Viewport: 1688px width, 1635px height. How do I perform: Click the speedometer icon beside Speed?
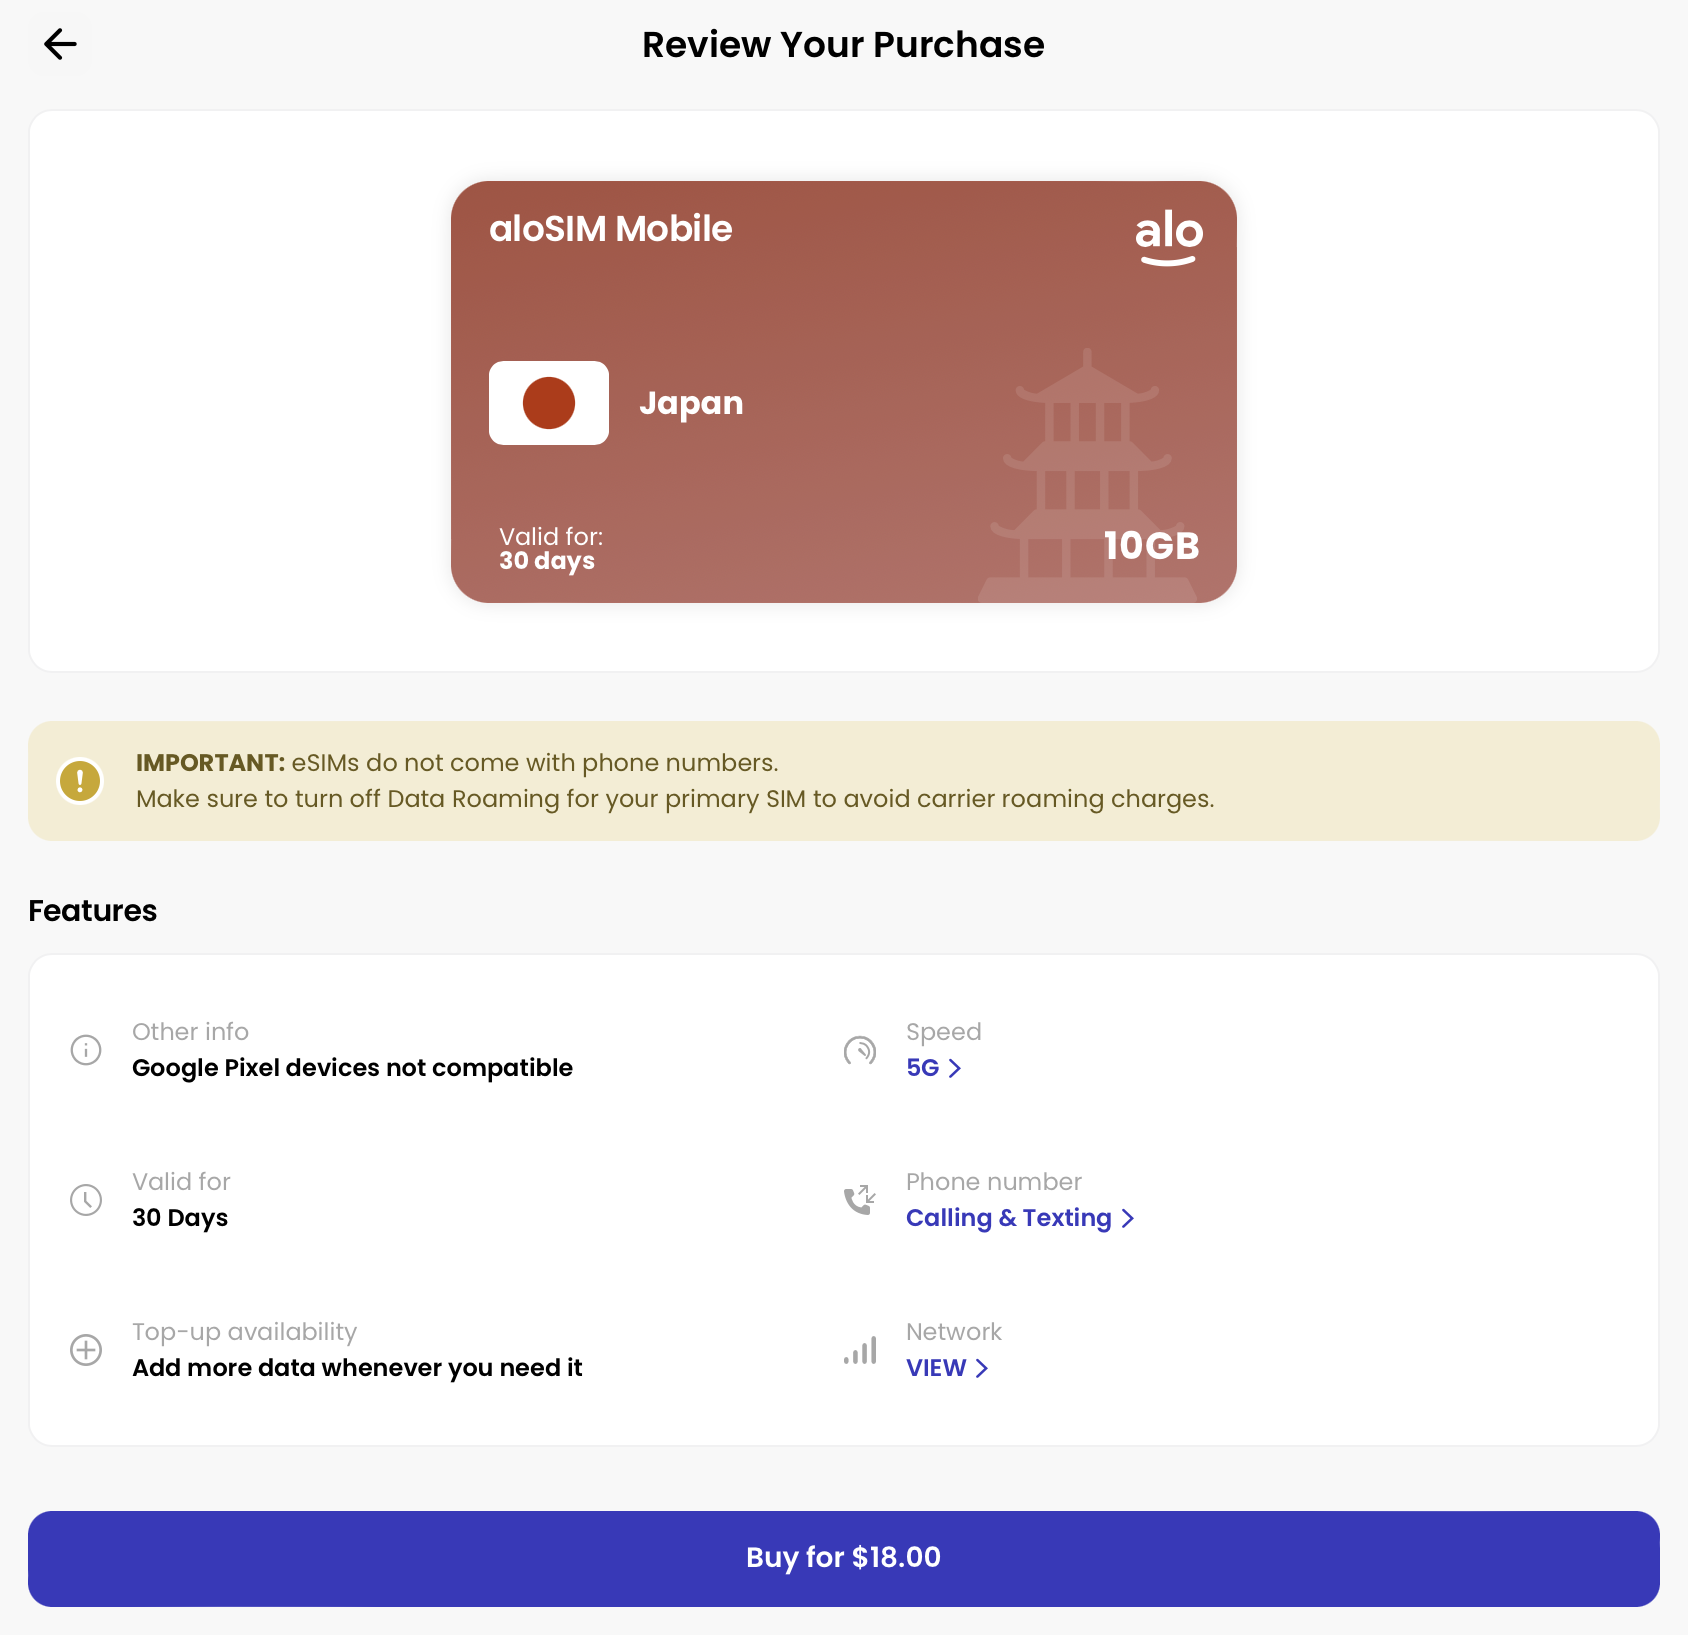(x=860, y=1050)
